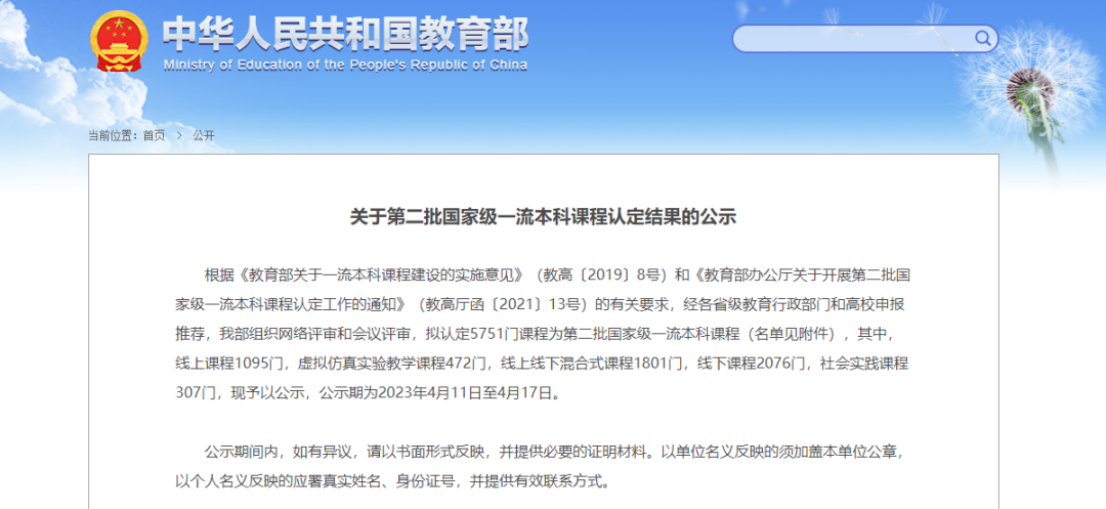Click the English Ministry of Education subtitle
The height and width of the screenshot is (509, 1106).
click(x=345, y=66)
